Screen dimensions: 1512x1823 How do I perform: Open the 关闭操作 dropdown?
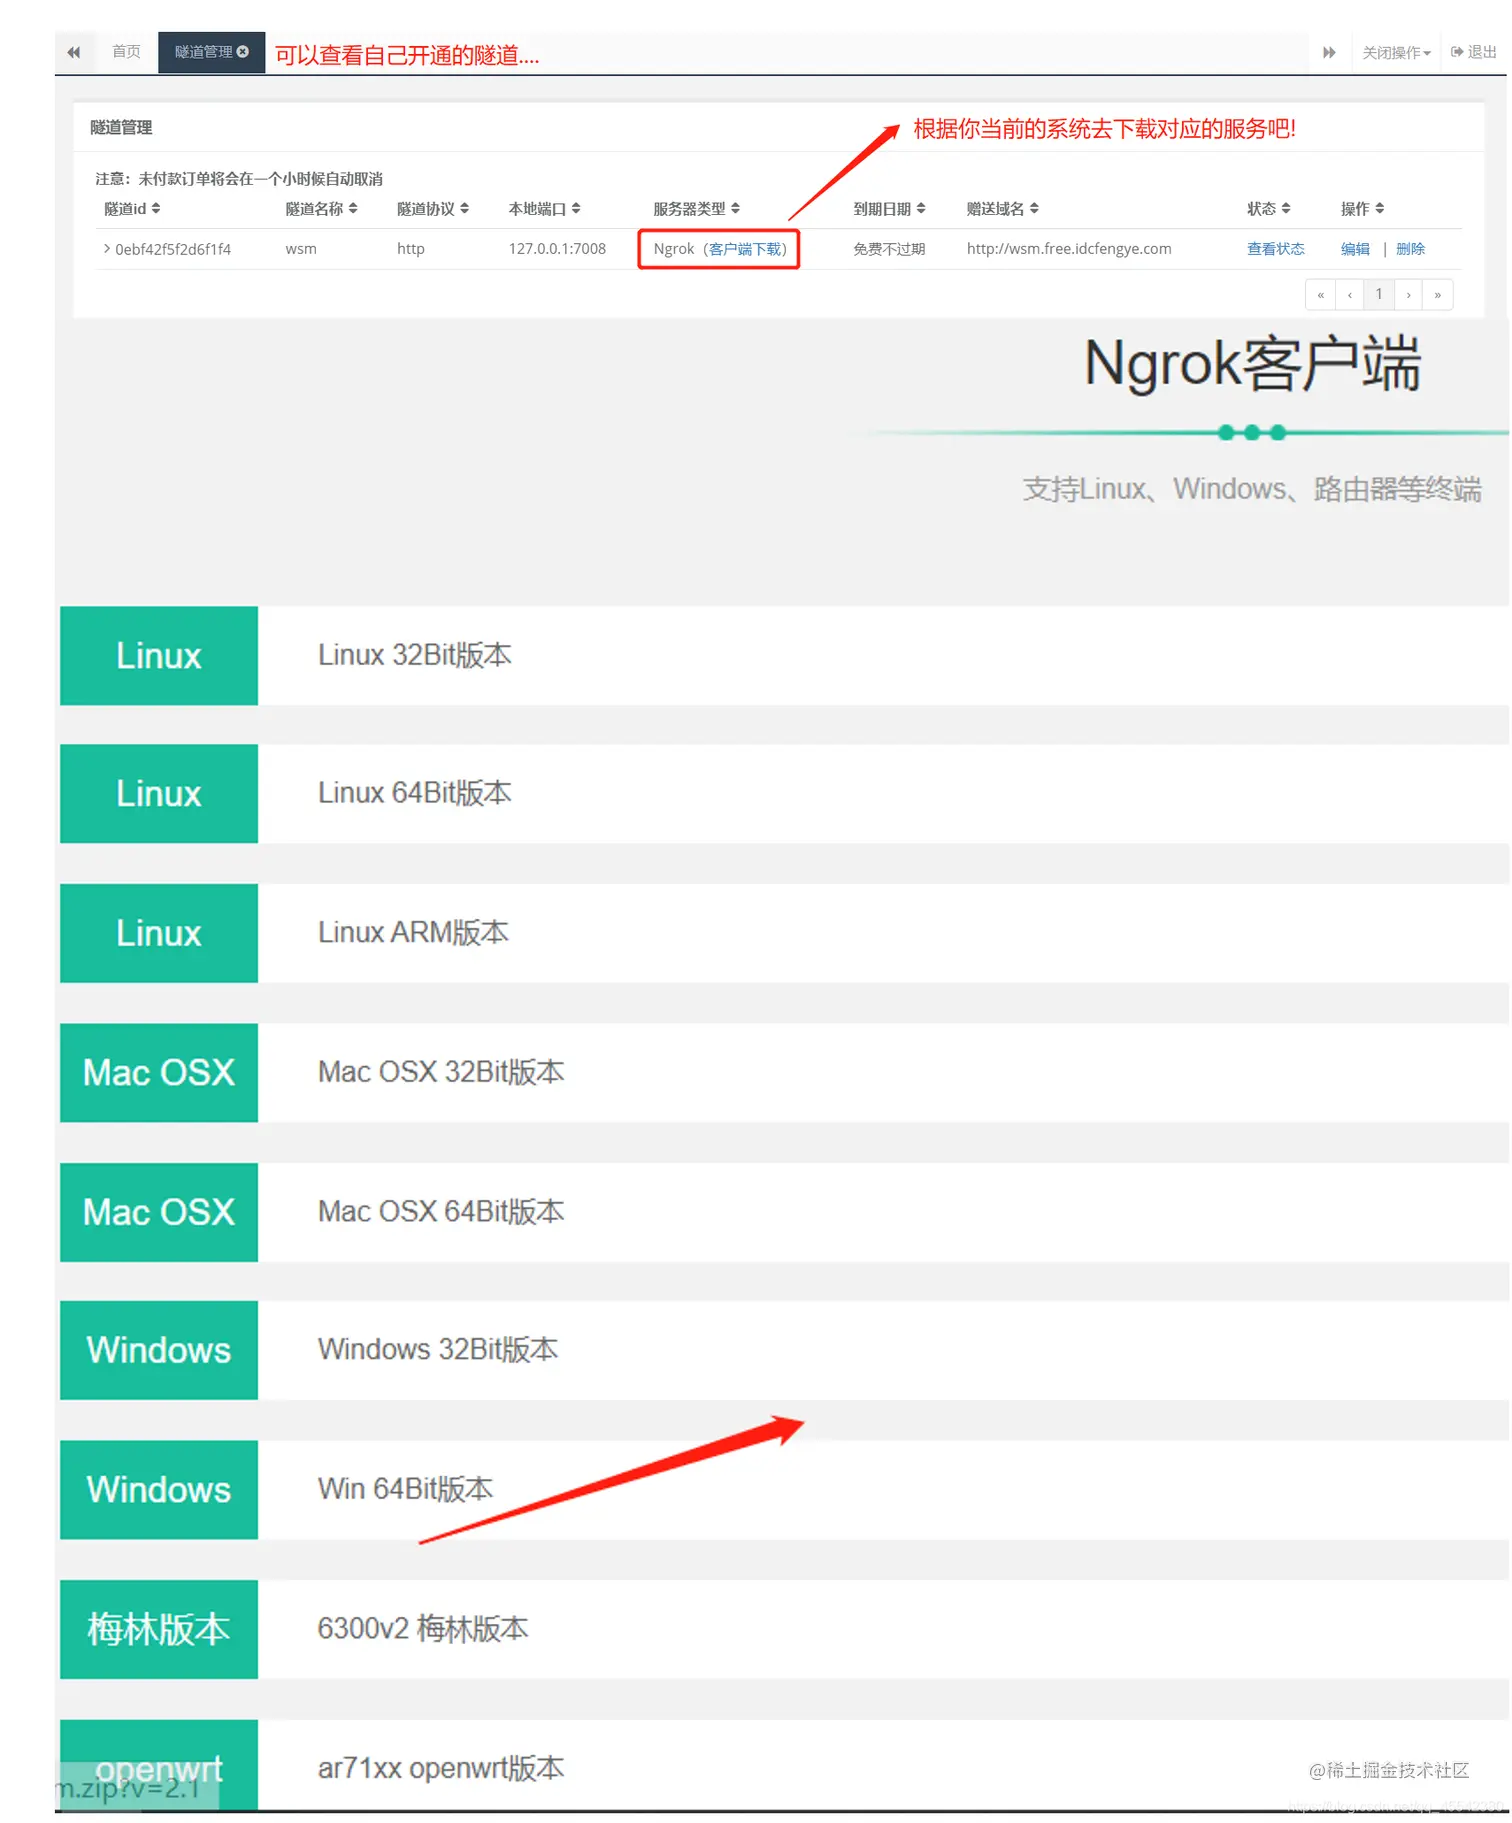[x=1395, y=52]
